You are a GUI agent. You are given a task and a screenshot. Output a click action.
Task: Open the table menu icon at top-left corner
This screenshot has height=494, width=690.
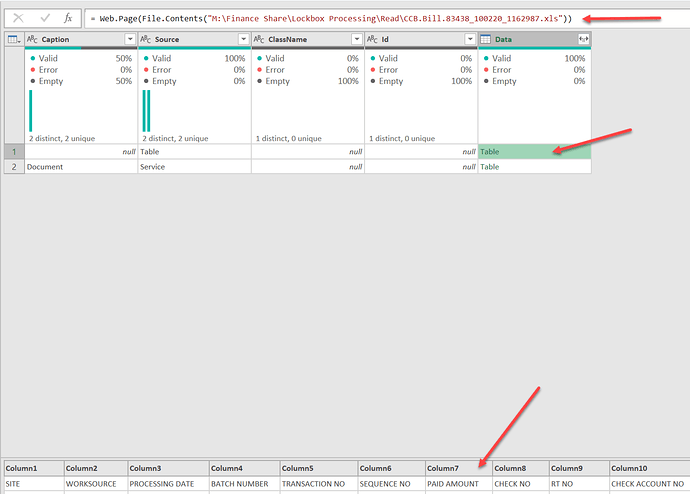pyautogui.click(x=14, y=39)
